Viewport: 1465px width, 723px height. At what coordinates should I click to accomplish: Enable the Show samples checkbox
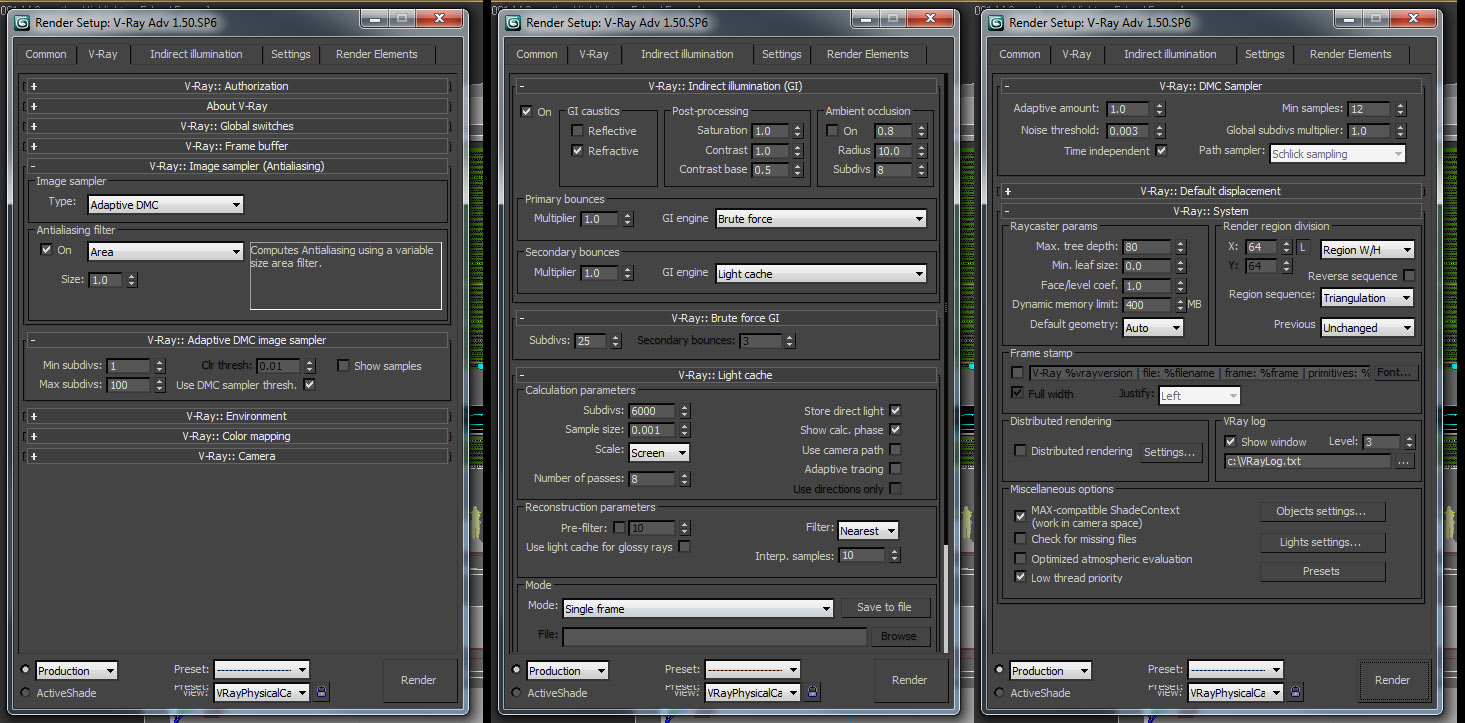[x=343, y=366]
